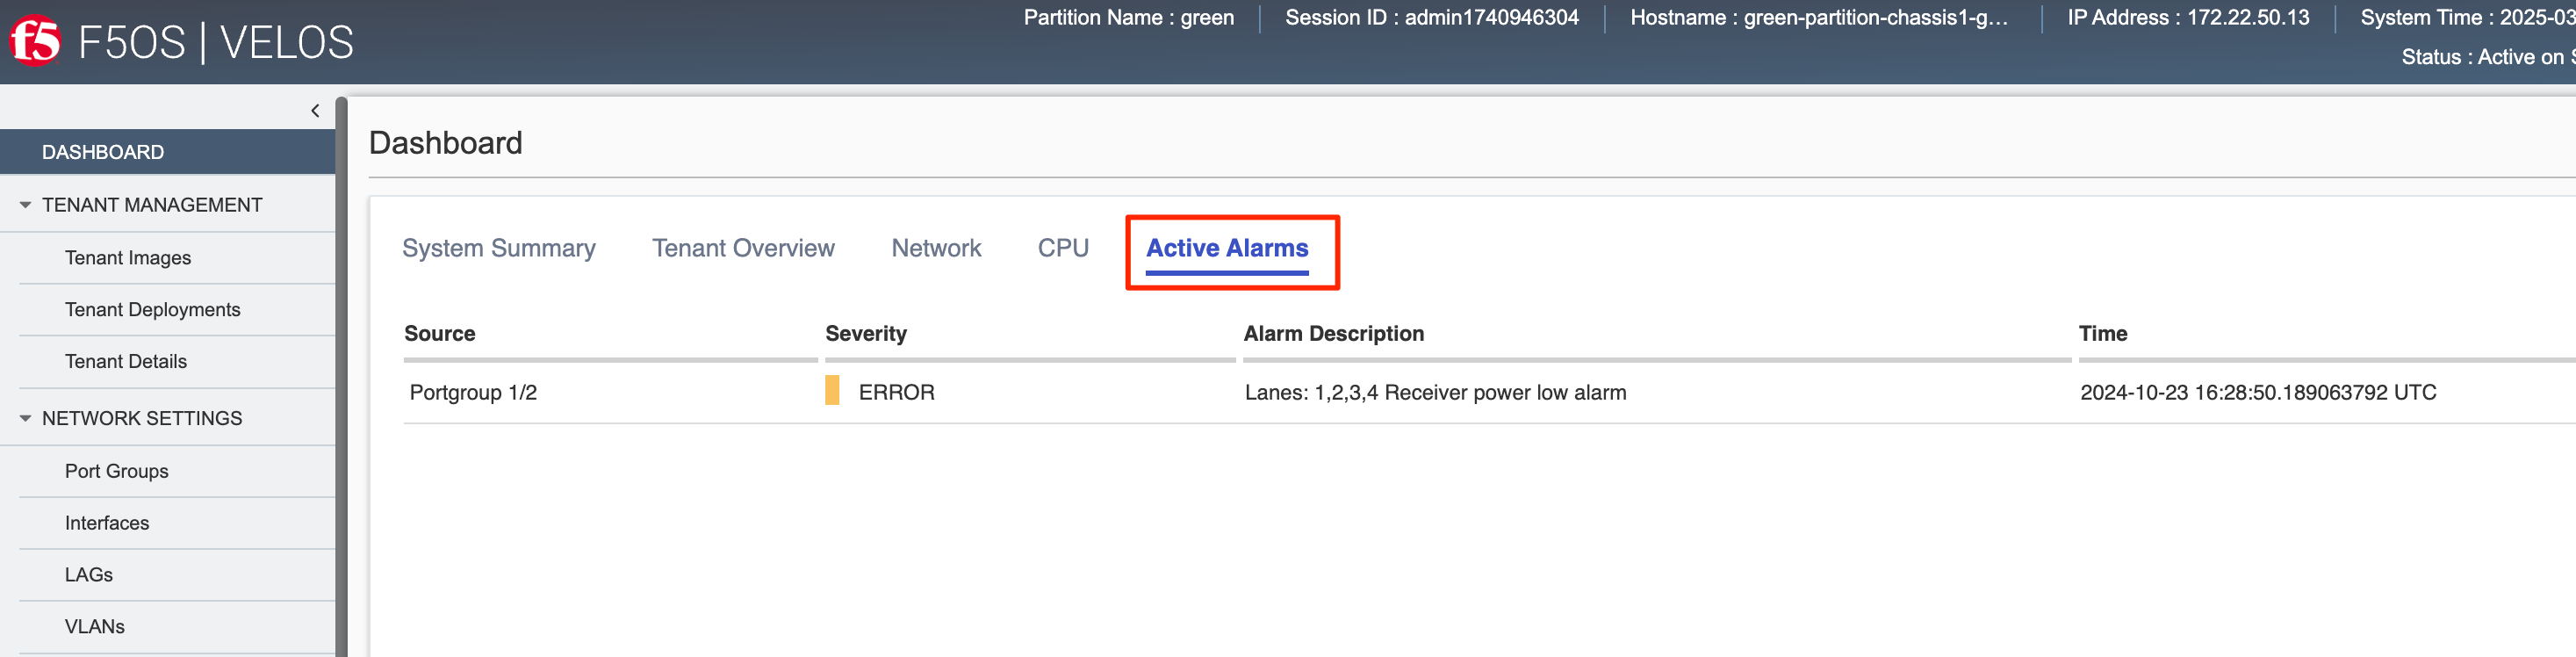Screen dimensions: 2576x657
Task: Collapse the Tenant Management section triangle
Action: pos(25,205)
